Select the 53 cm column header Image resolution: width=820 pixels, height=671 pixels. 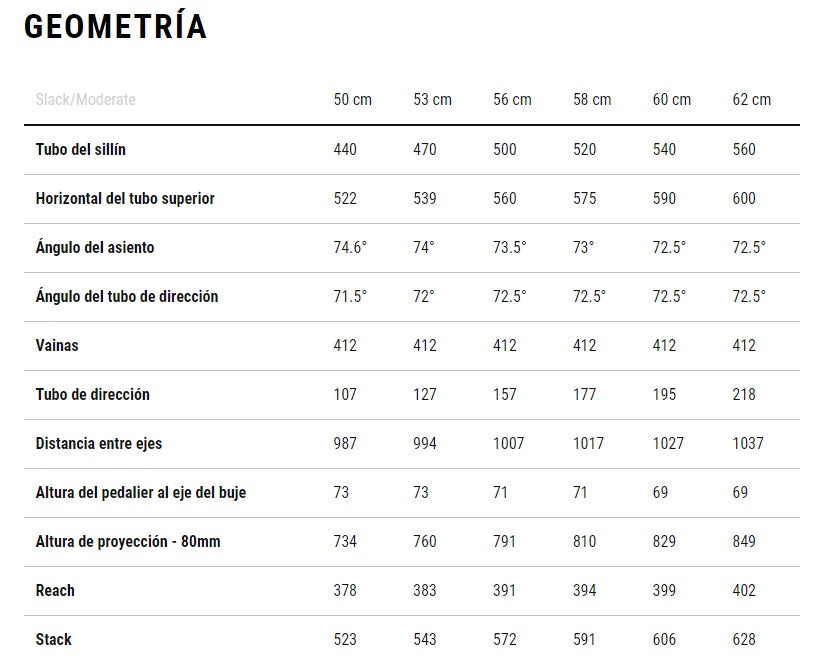pos(432,99)
